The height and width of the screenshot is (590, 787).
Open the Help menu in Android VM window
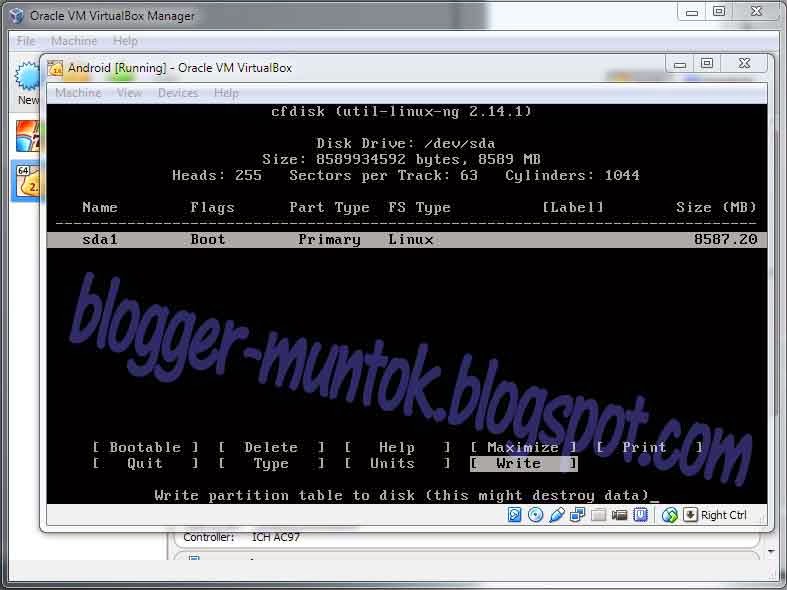226,93
